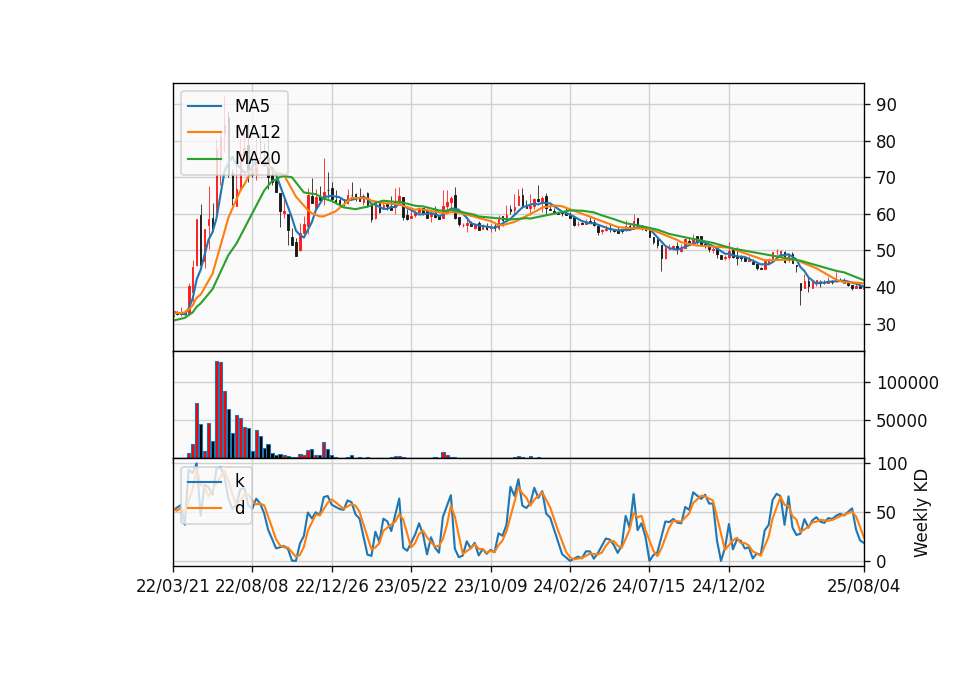Click the Weekly KD axis title
The height and width of the screenshot is (690, 960).
(x=921, y=513)
